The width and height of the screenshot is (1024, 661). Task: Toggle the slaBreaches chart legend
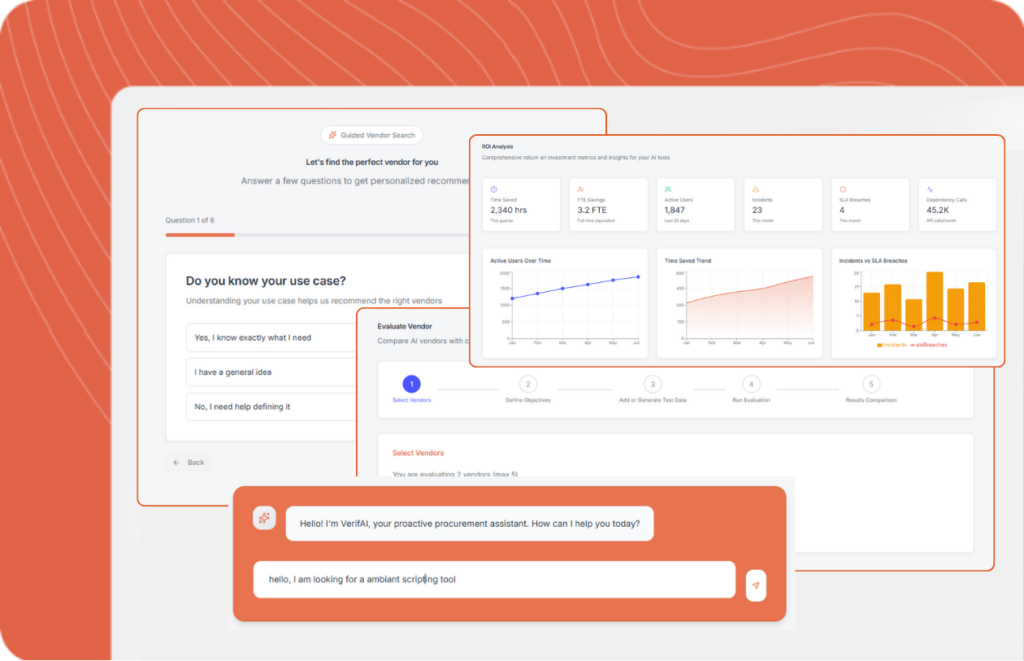tap(927, 345)
